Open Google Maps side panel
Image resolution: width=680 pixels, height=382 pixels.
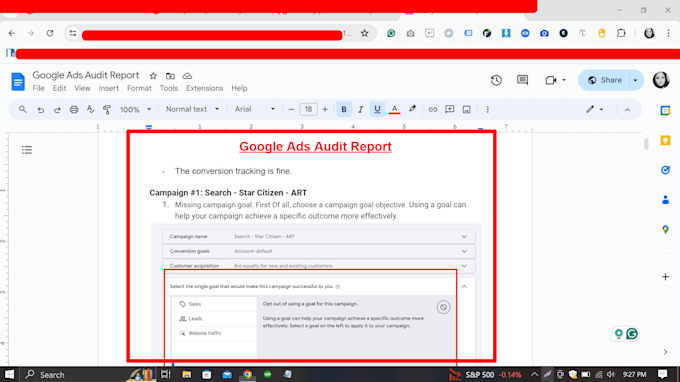point(665,230)
